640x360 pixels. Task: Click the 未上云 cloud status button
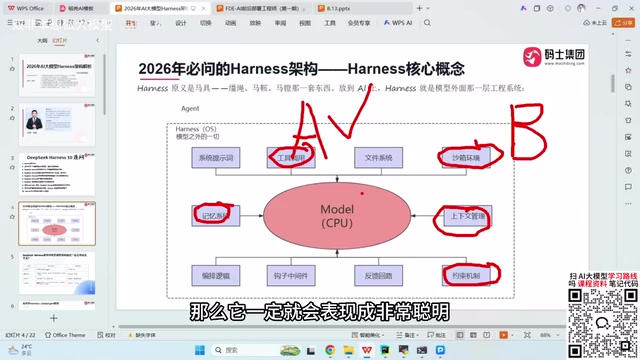tap(595, 23)
